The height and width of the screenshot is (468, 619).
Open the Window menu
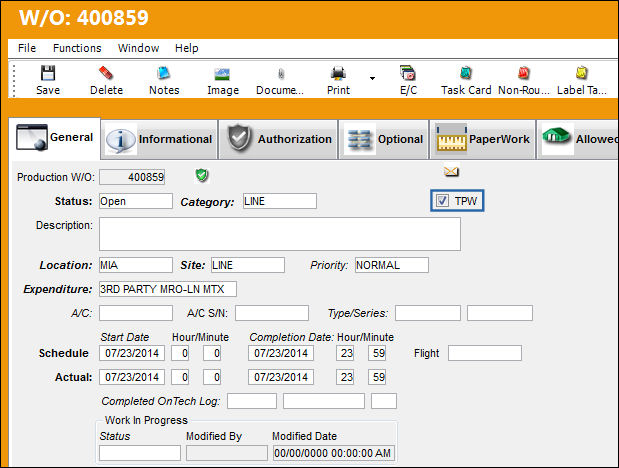click(x=138, y=48)
